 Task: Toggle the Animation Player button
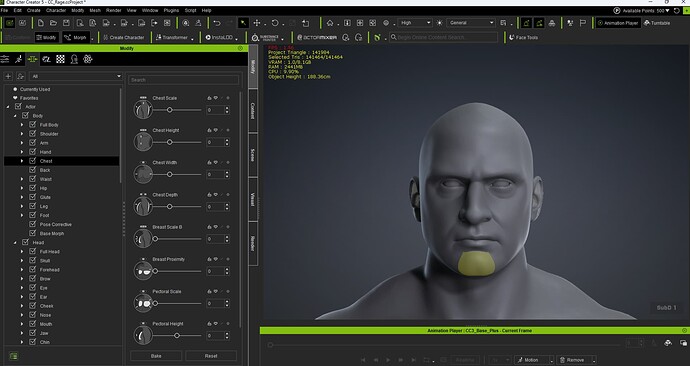(618, 23)
